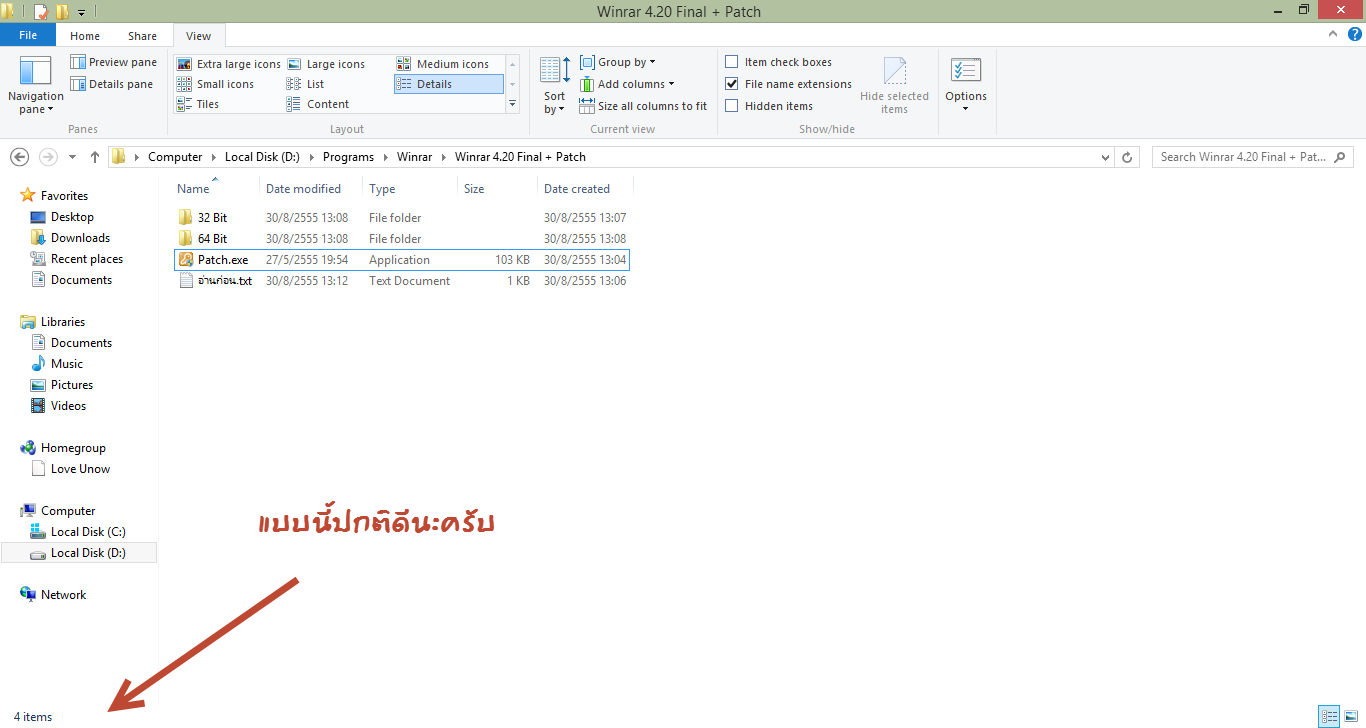Screen dimensions: 1366x728
Task: Click the Search Winrar 4.20 Final box
Action: [x=1252, y=157]
